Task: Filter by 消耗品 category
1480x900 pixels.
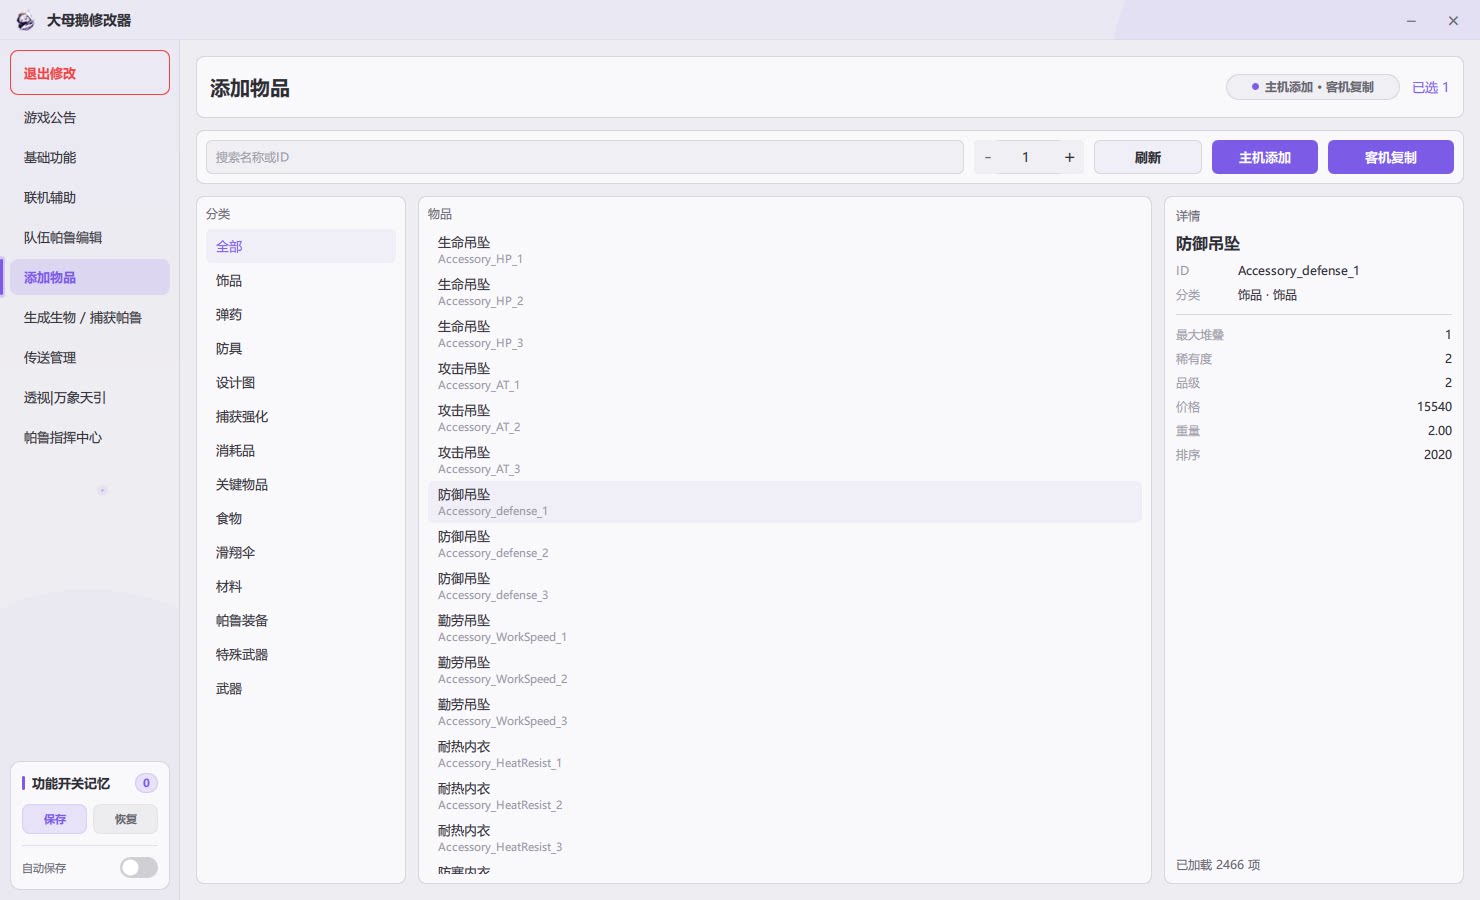Action: tap(301, 450)
